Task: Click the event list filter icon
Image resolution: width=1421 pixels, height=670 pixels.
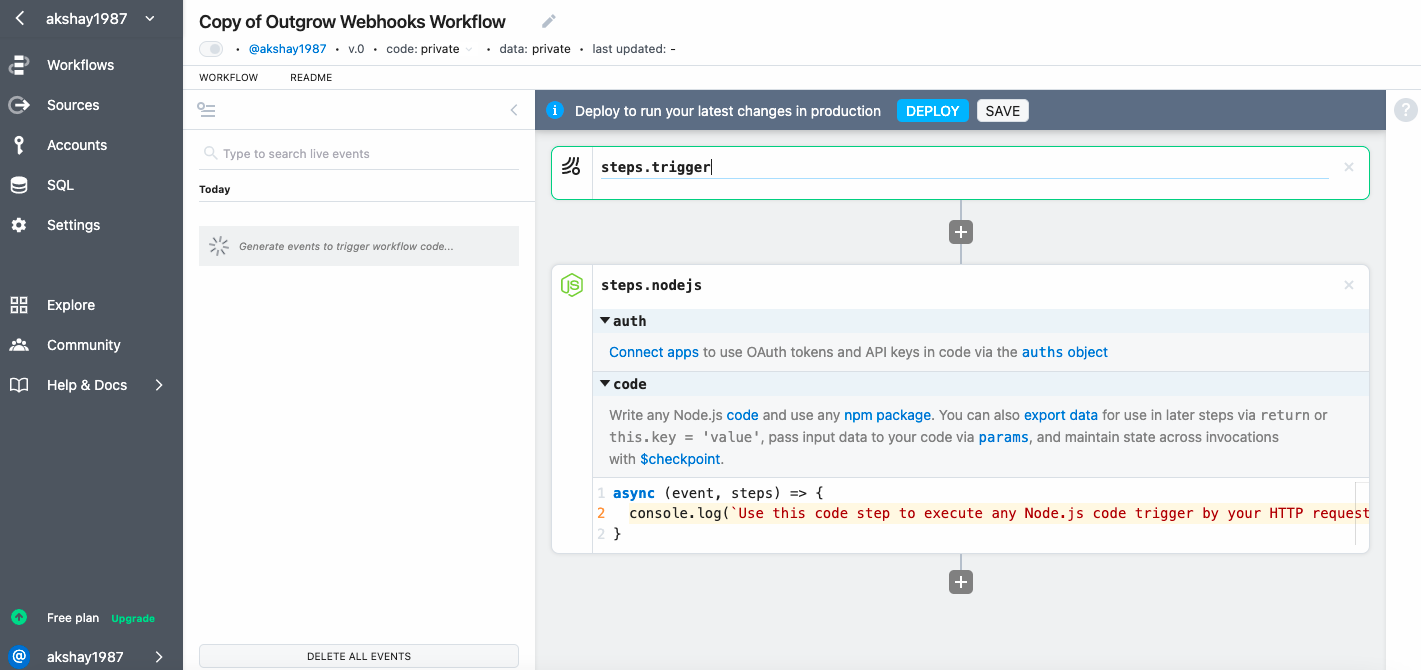Action: (x=206, y=110)
